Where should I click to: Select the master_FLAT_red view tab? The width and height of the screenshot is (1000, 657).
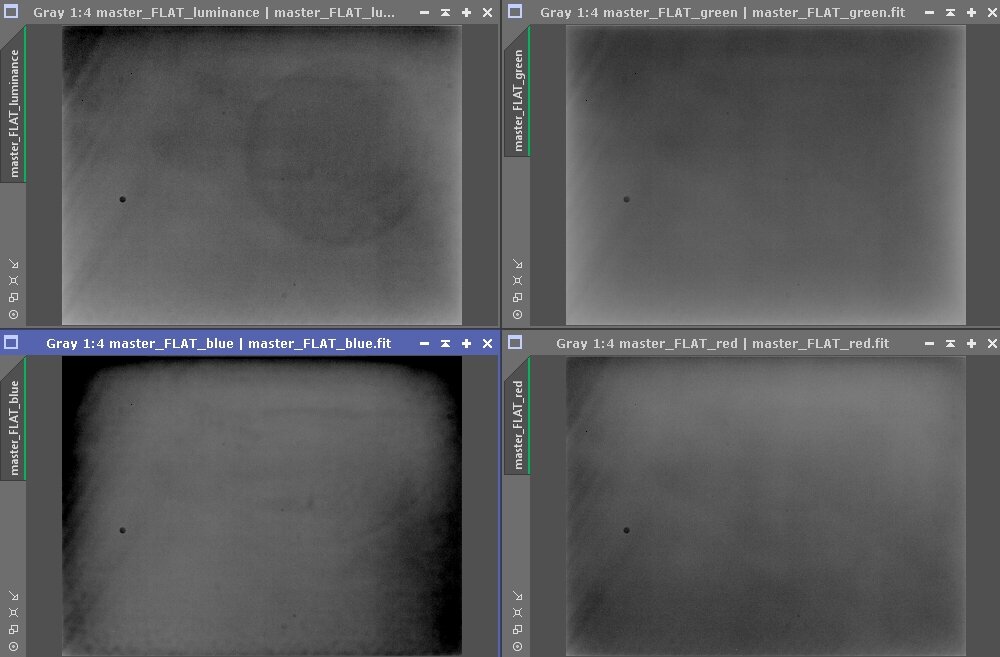pos(518,424)
